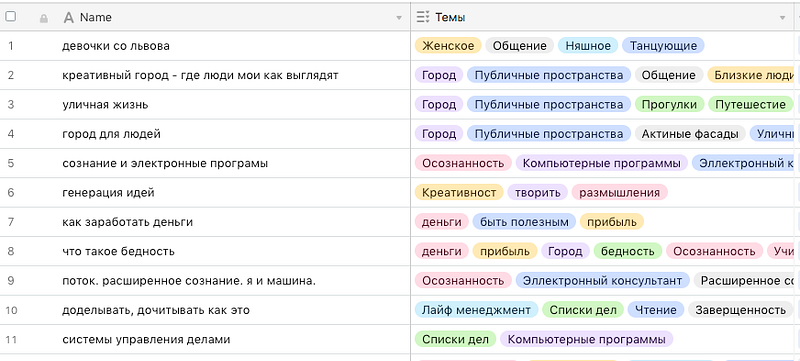Click the multi-select icon beside Темы
Screen dimensions: 800x361
coord(423,17)
